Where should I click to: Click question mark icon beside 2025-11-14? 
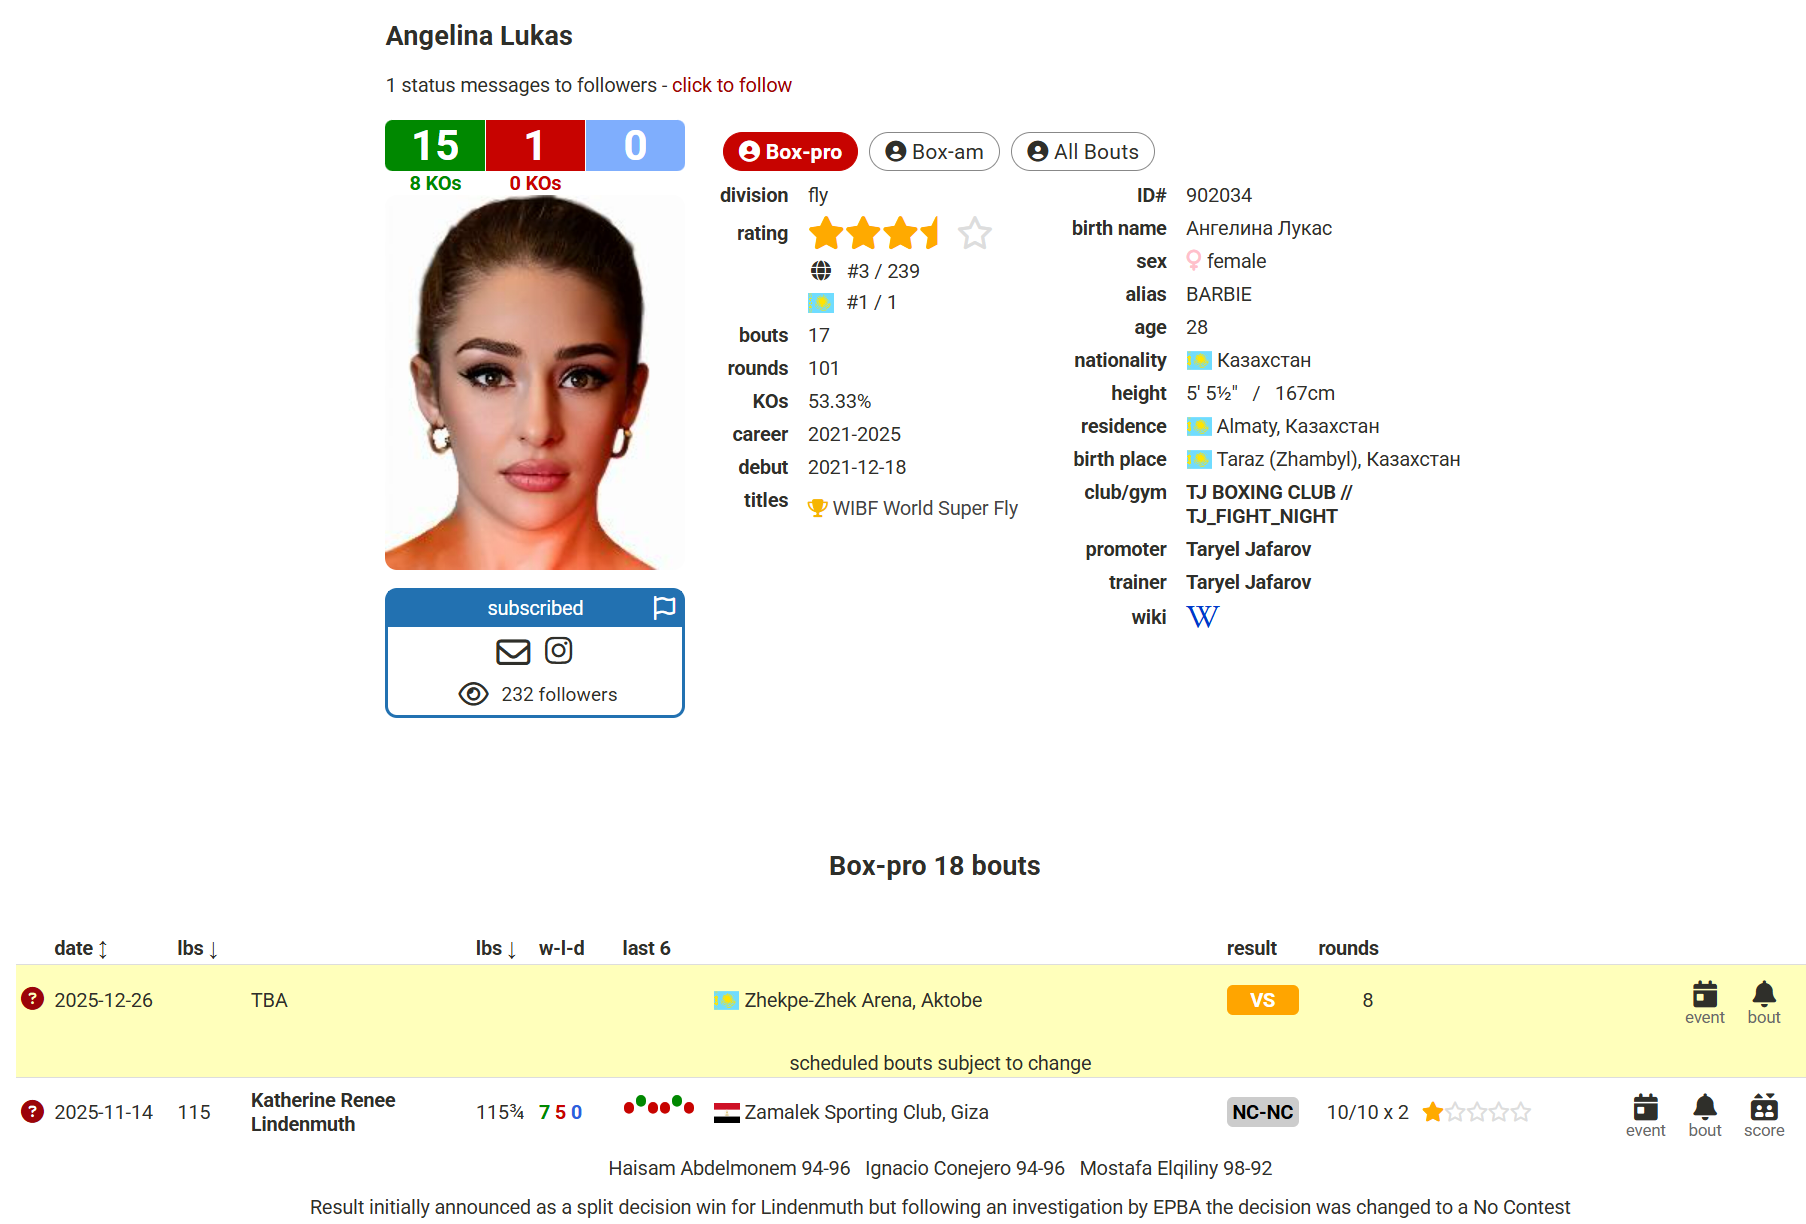tap(33, 1111)
